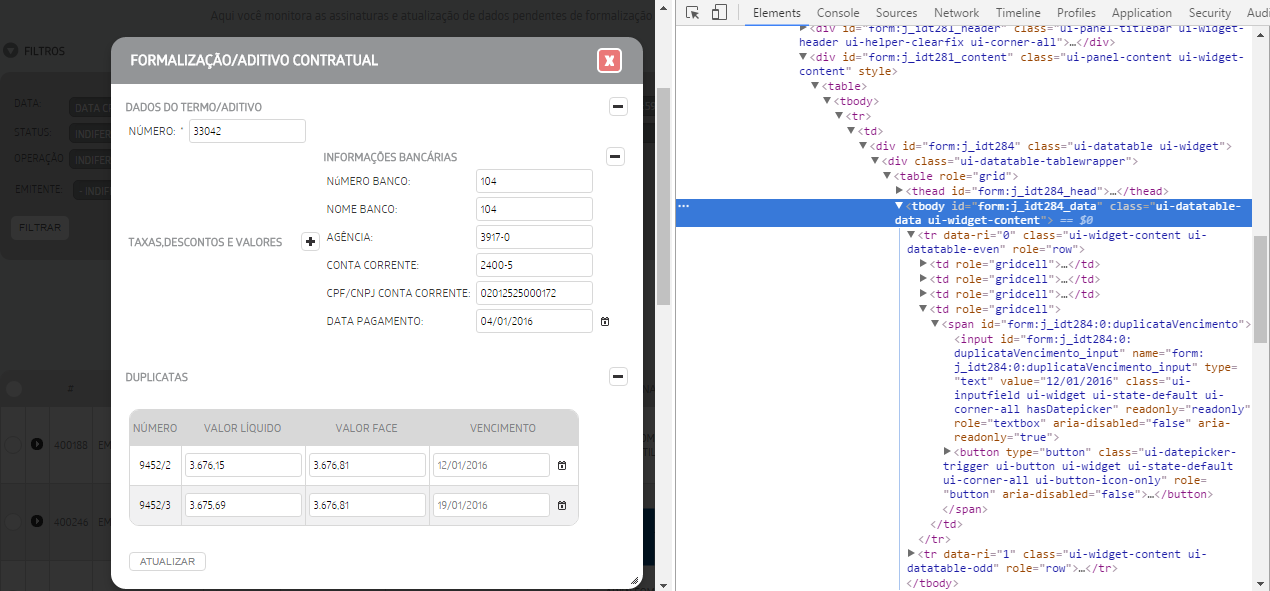Click duplicata number 9452/3 cell
This screenshot has height=591, width=1270.
click(155, 505)
